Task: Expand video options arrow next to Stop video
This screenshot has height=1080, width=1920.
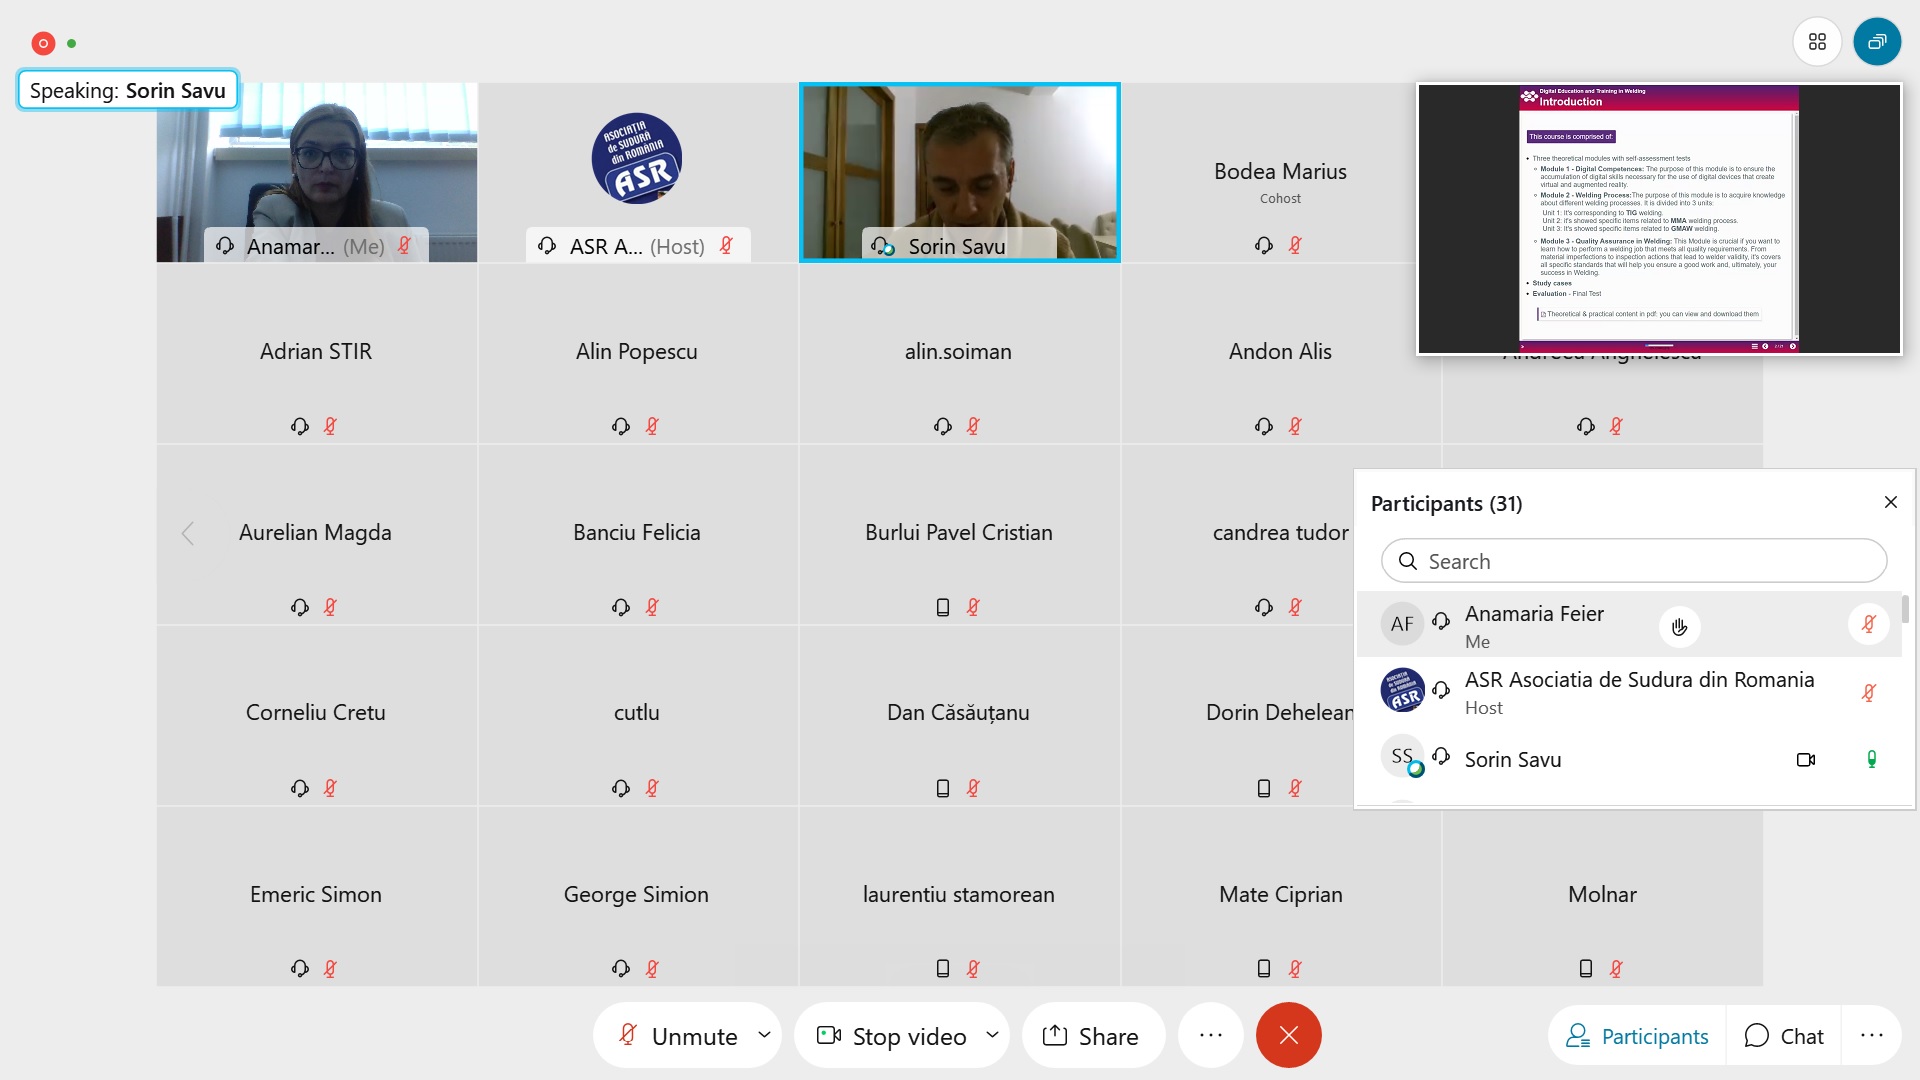Action: coord(992,1035)
